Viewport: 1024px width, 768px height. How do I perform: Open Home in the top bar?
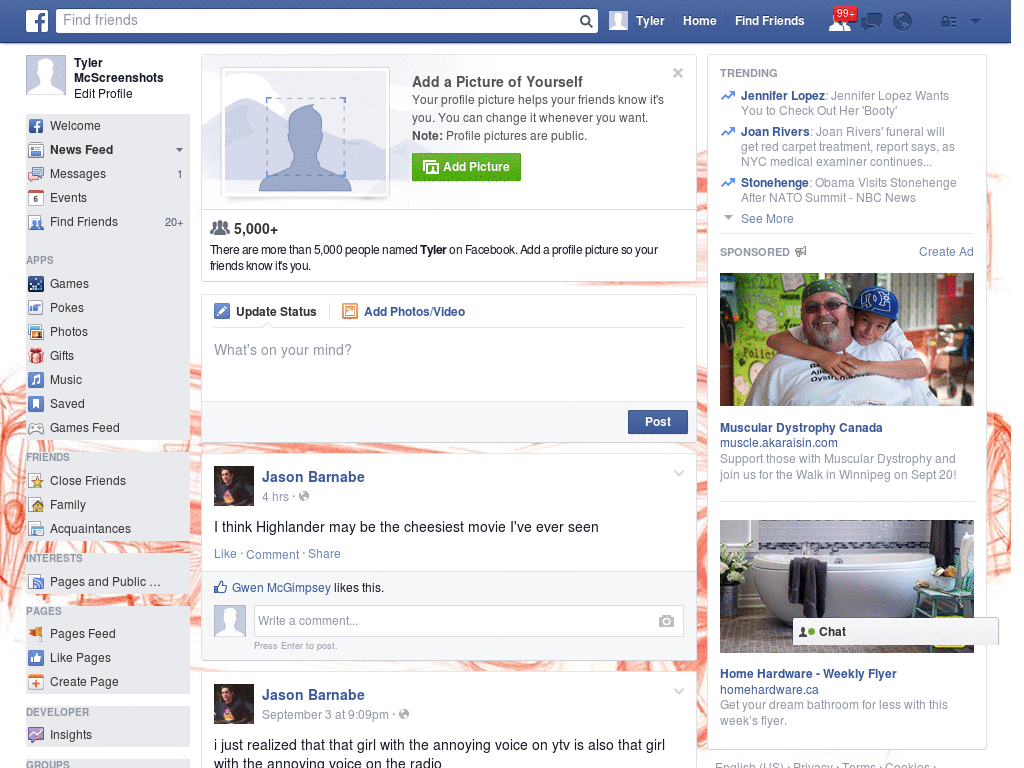tap(699, 21)
